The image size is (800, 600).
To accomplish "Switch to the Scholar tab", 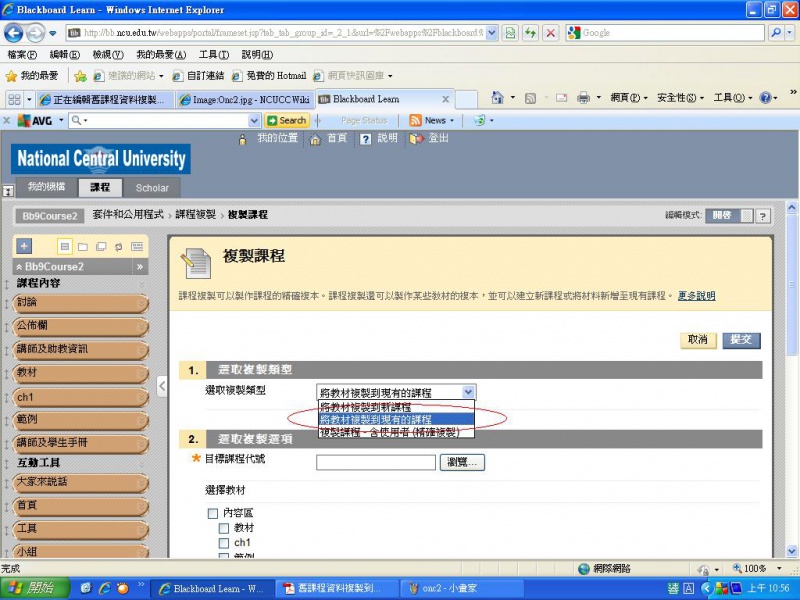I will [152, 188].
